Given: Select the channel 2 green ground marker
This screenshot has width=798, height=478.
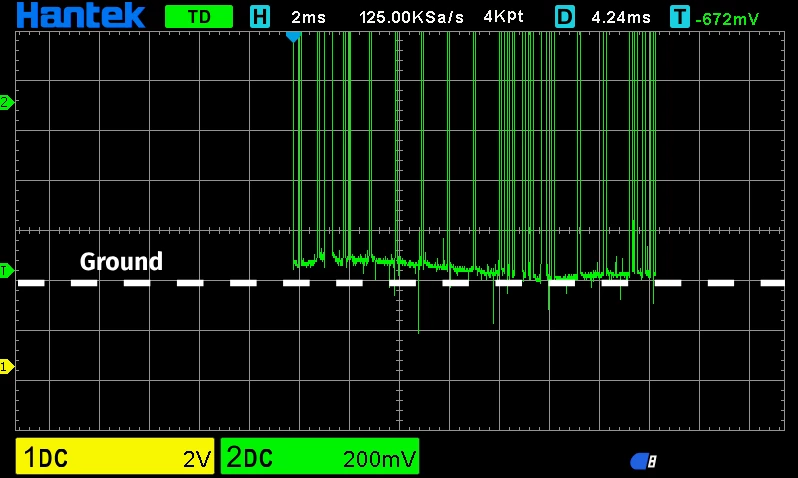Looking at the screenshot, I should (x=7, y=102).
